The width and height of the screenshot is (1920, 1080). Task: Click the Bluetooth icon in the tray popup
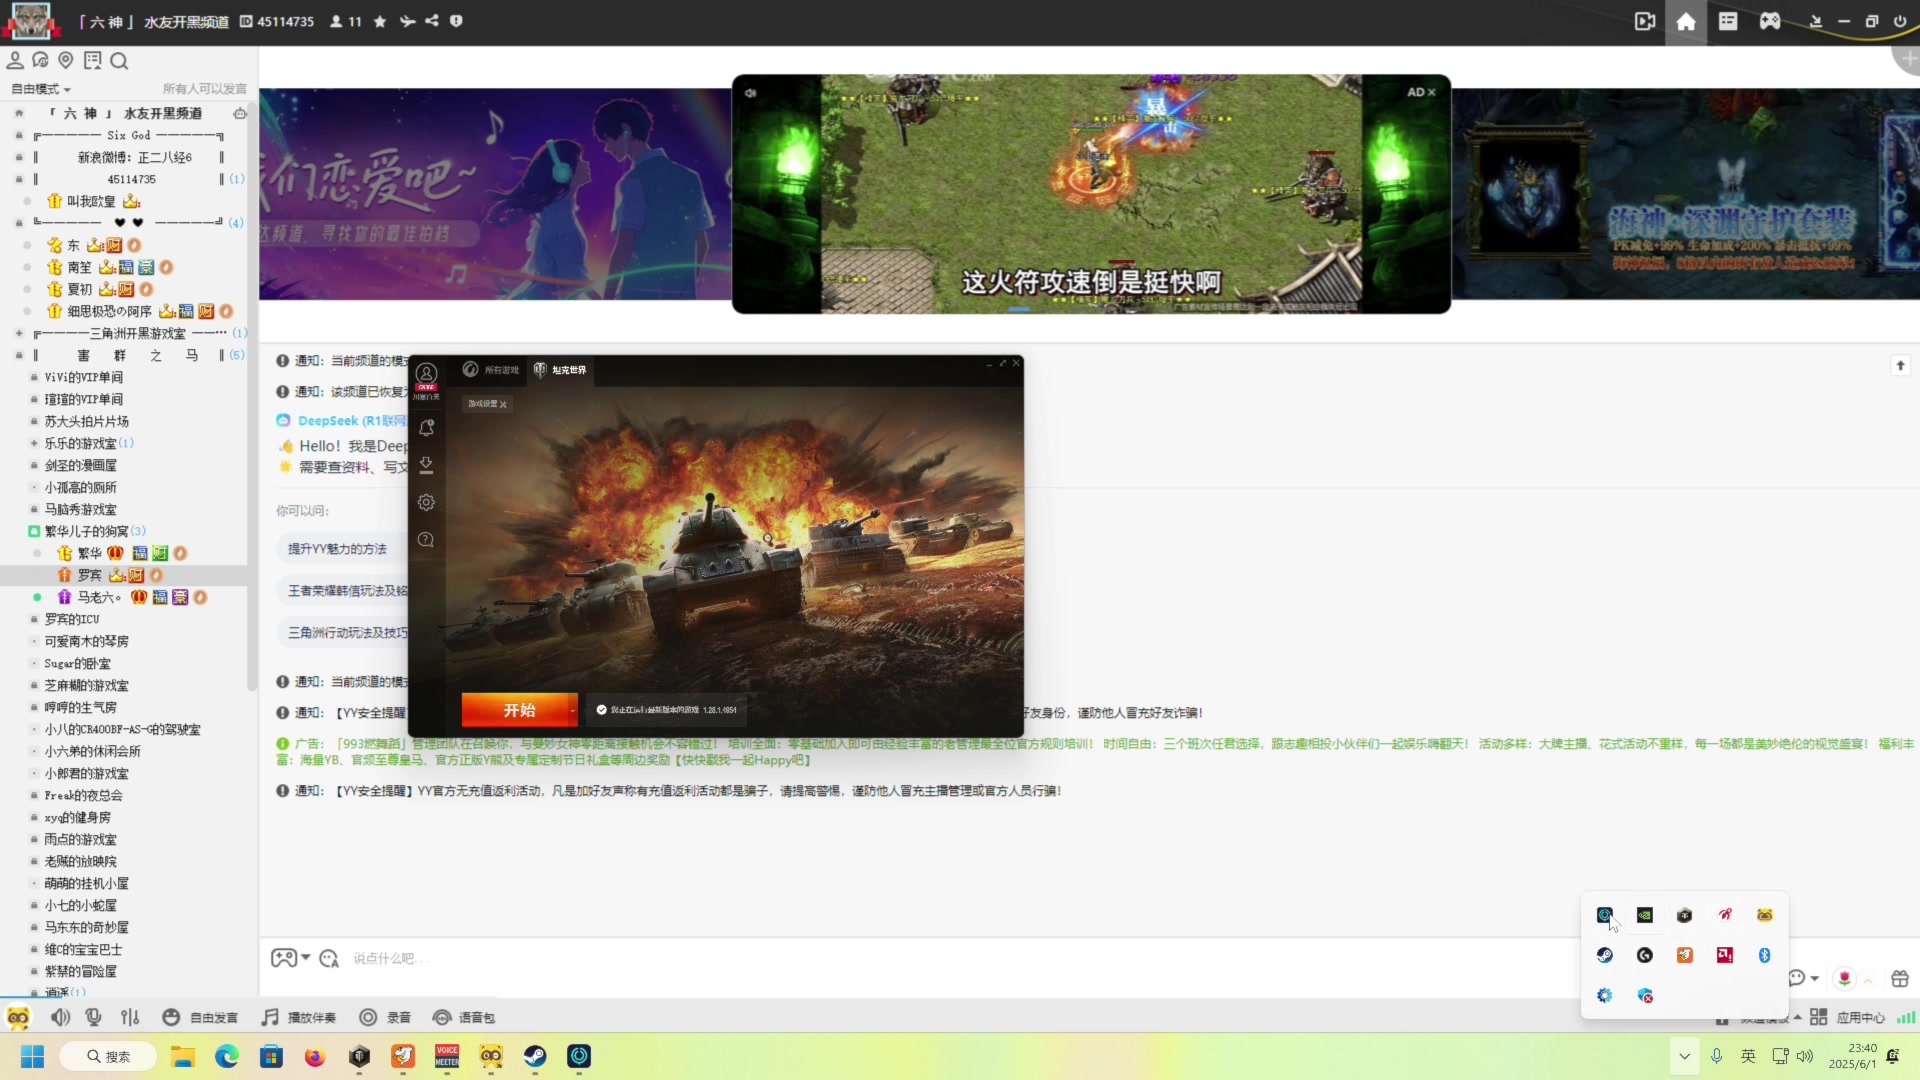tap(1764, 955)
